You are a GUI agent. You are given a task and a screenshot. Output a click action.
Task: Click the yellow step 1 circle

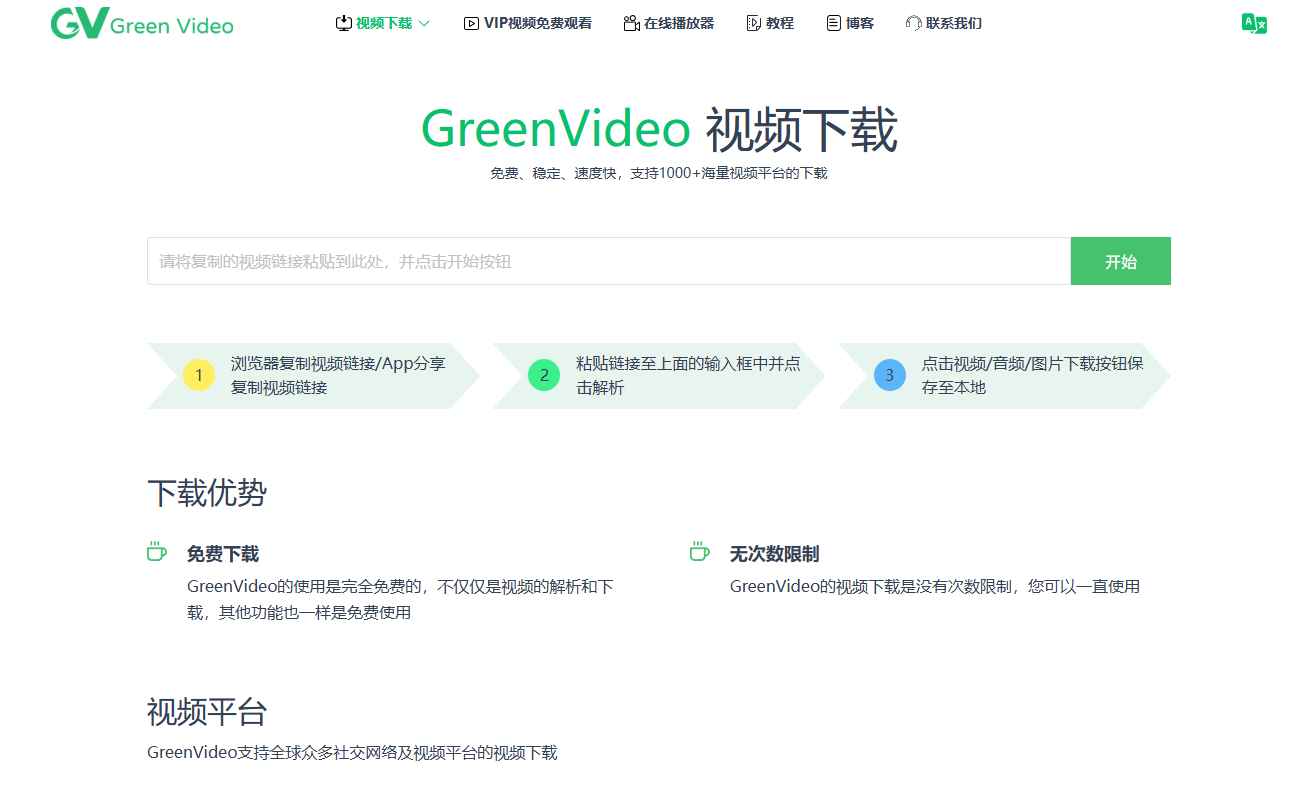pyautogui.click(x=199, y=375)
